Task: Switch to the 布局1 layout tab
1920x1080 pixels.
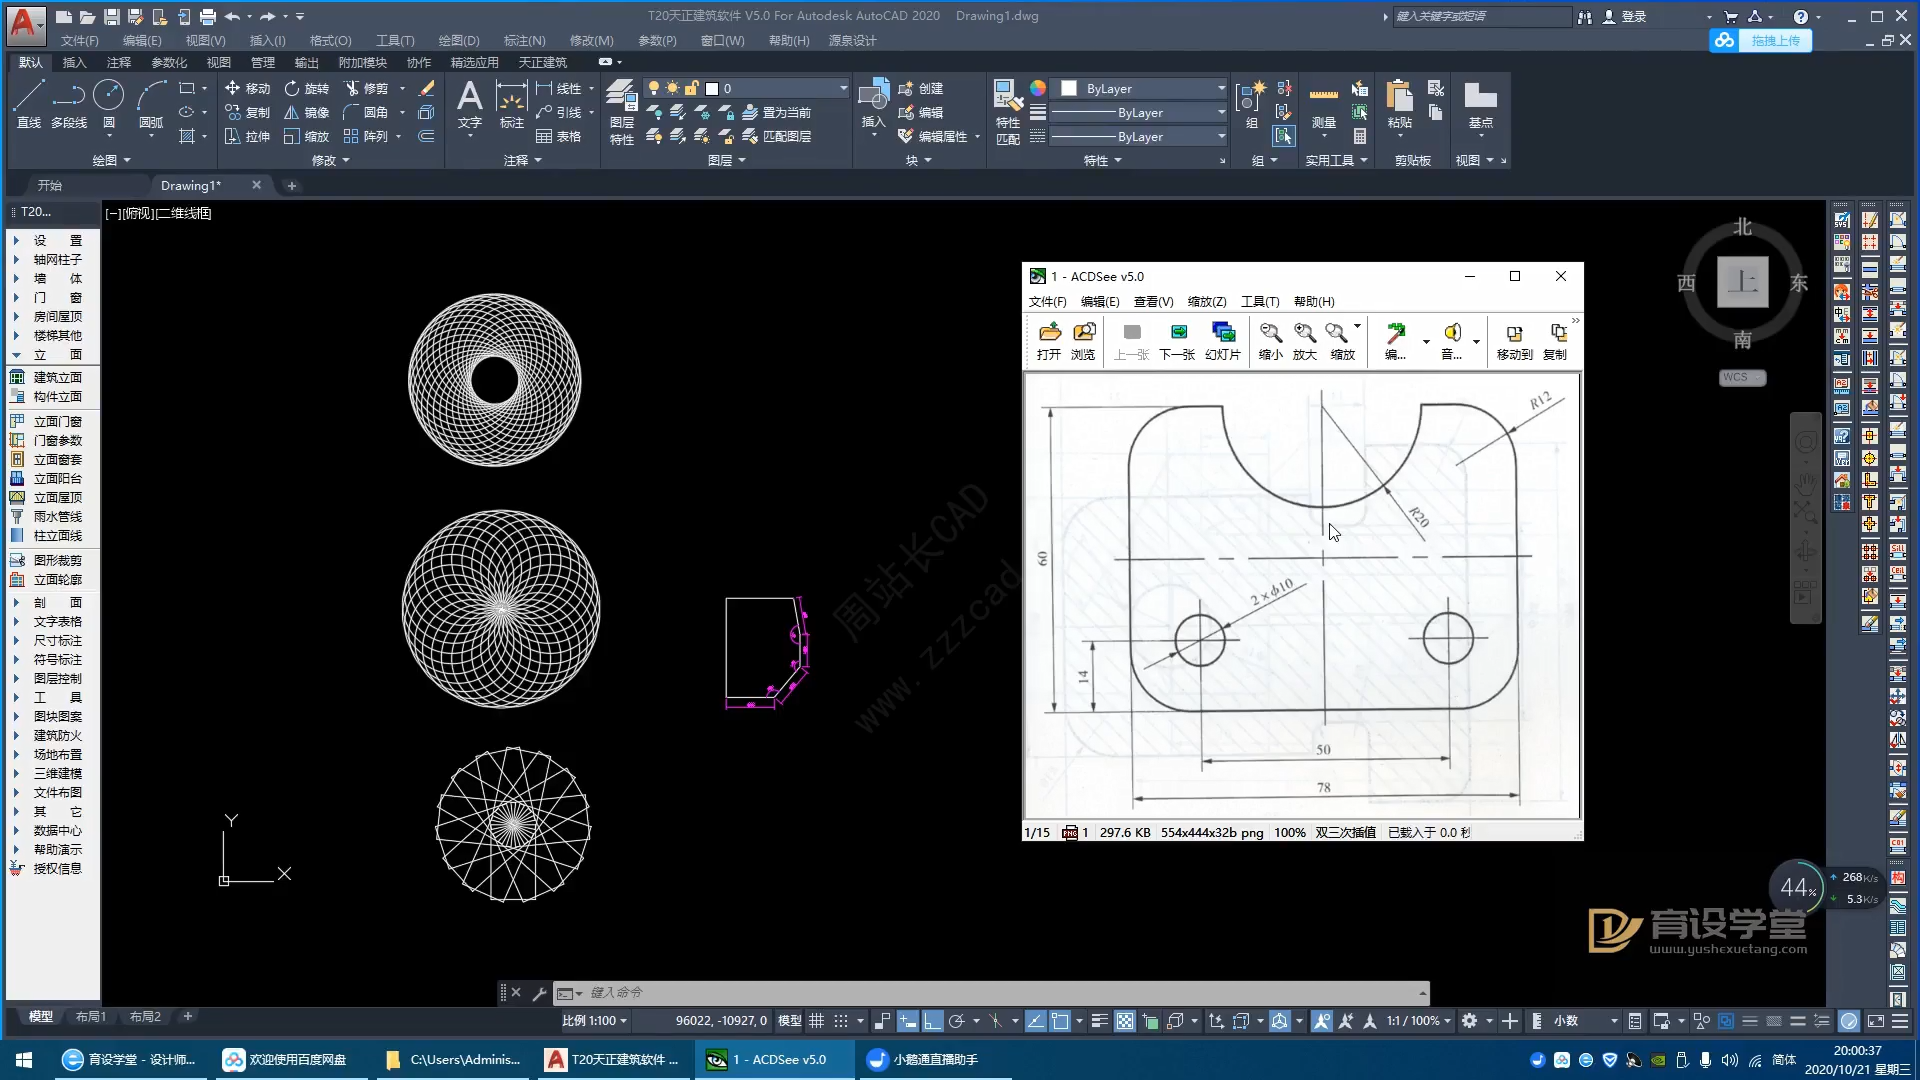Action: 90,1016
